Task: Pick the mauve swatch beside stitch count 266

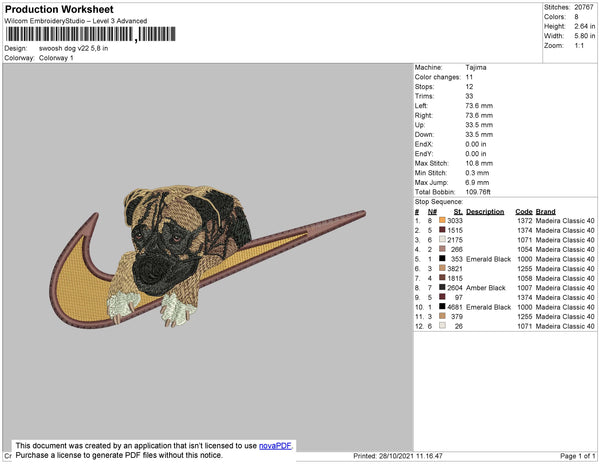Action: coord(442,249)
